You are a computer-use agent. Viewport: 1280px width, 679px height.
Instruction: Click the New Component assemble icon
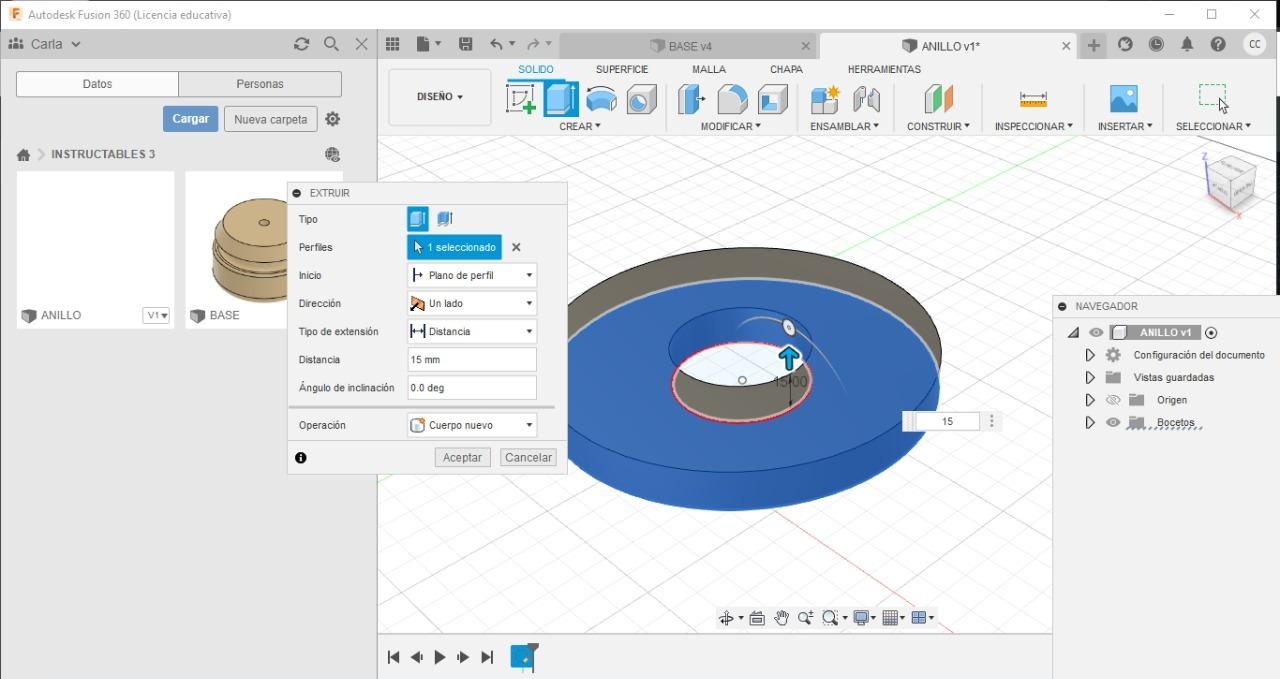point(826,98)
